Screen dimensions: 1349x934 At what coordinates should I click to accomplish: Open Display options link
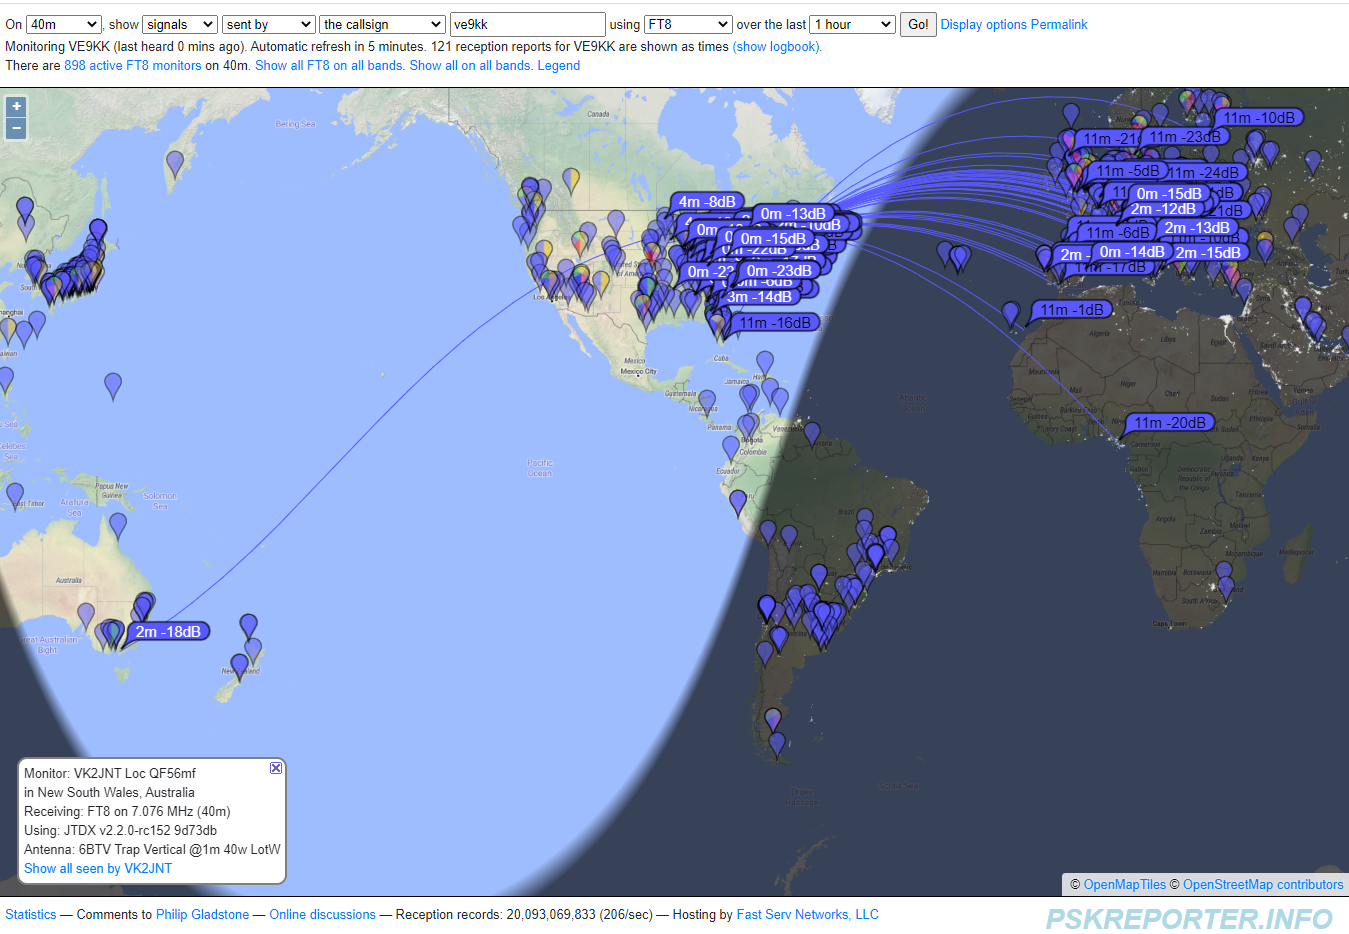click(x=983, y=24)
